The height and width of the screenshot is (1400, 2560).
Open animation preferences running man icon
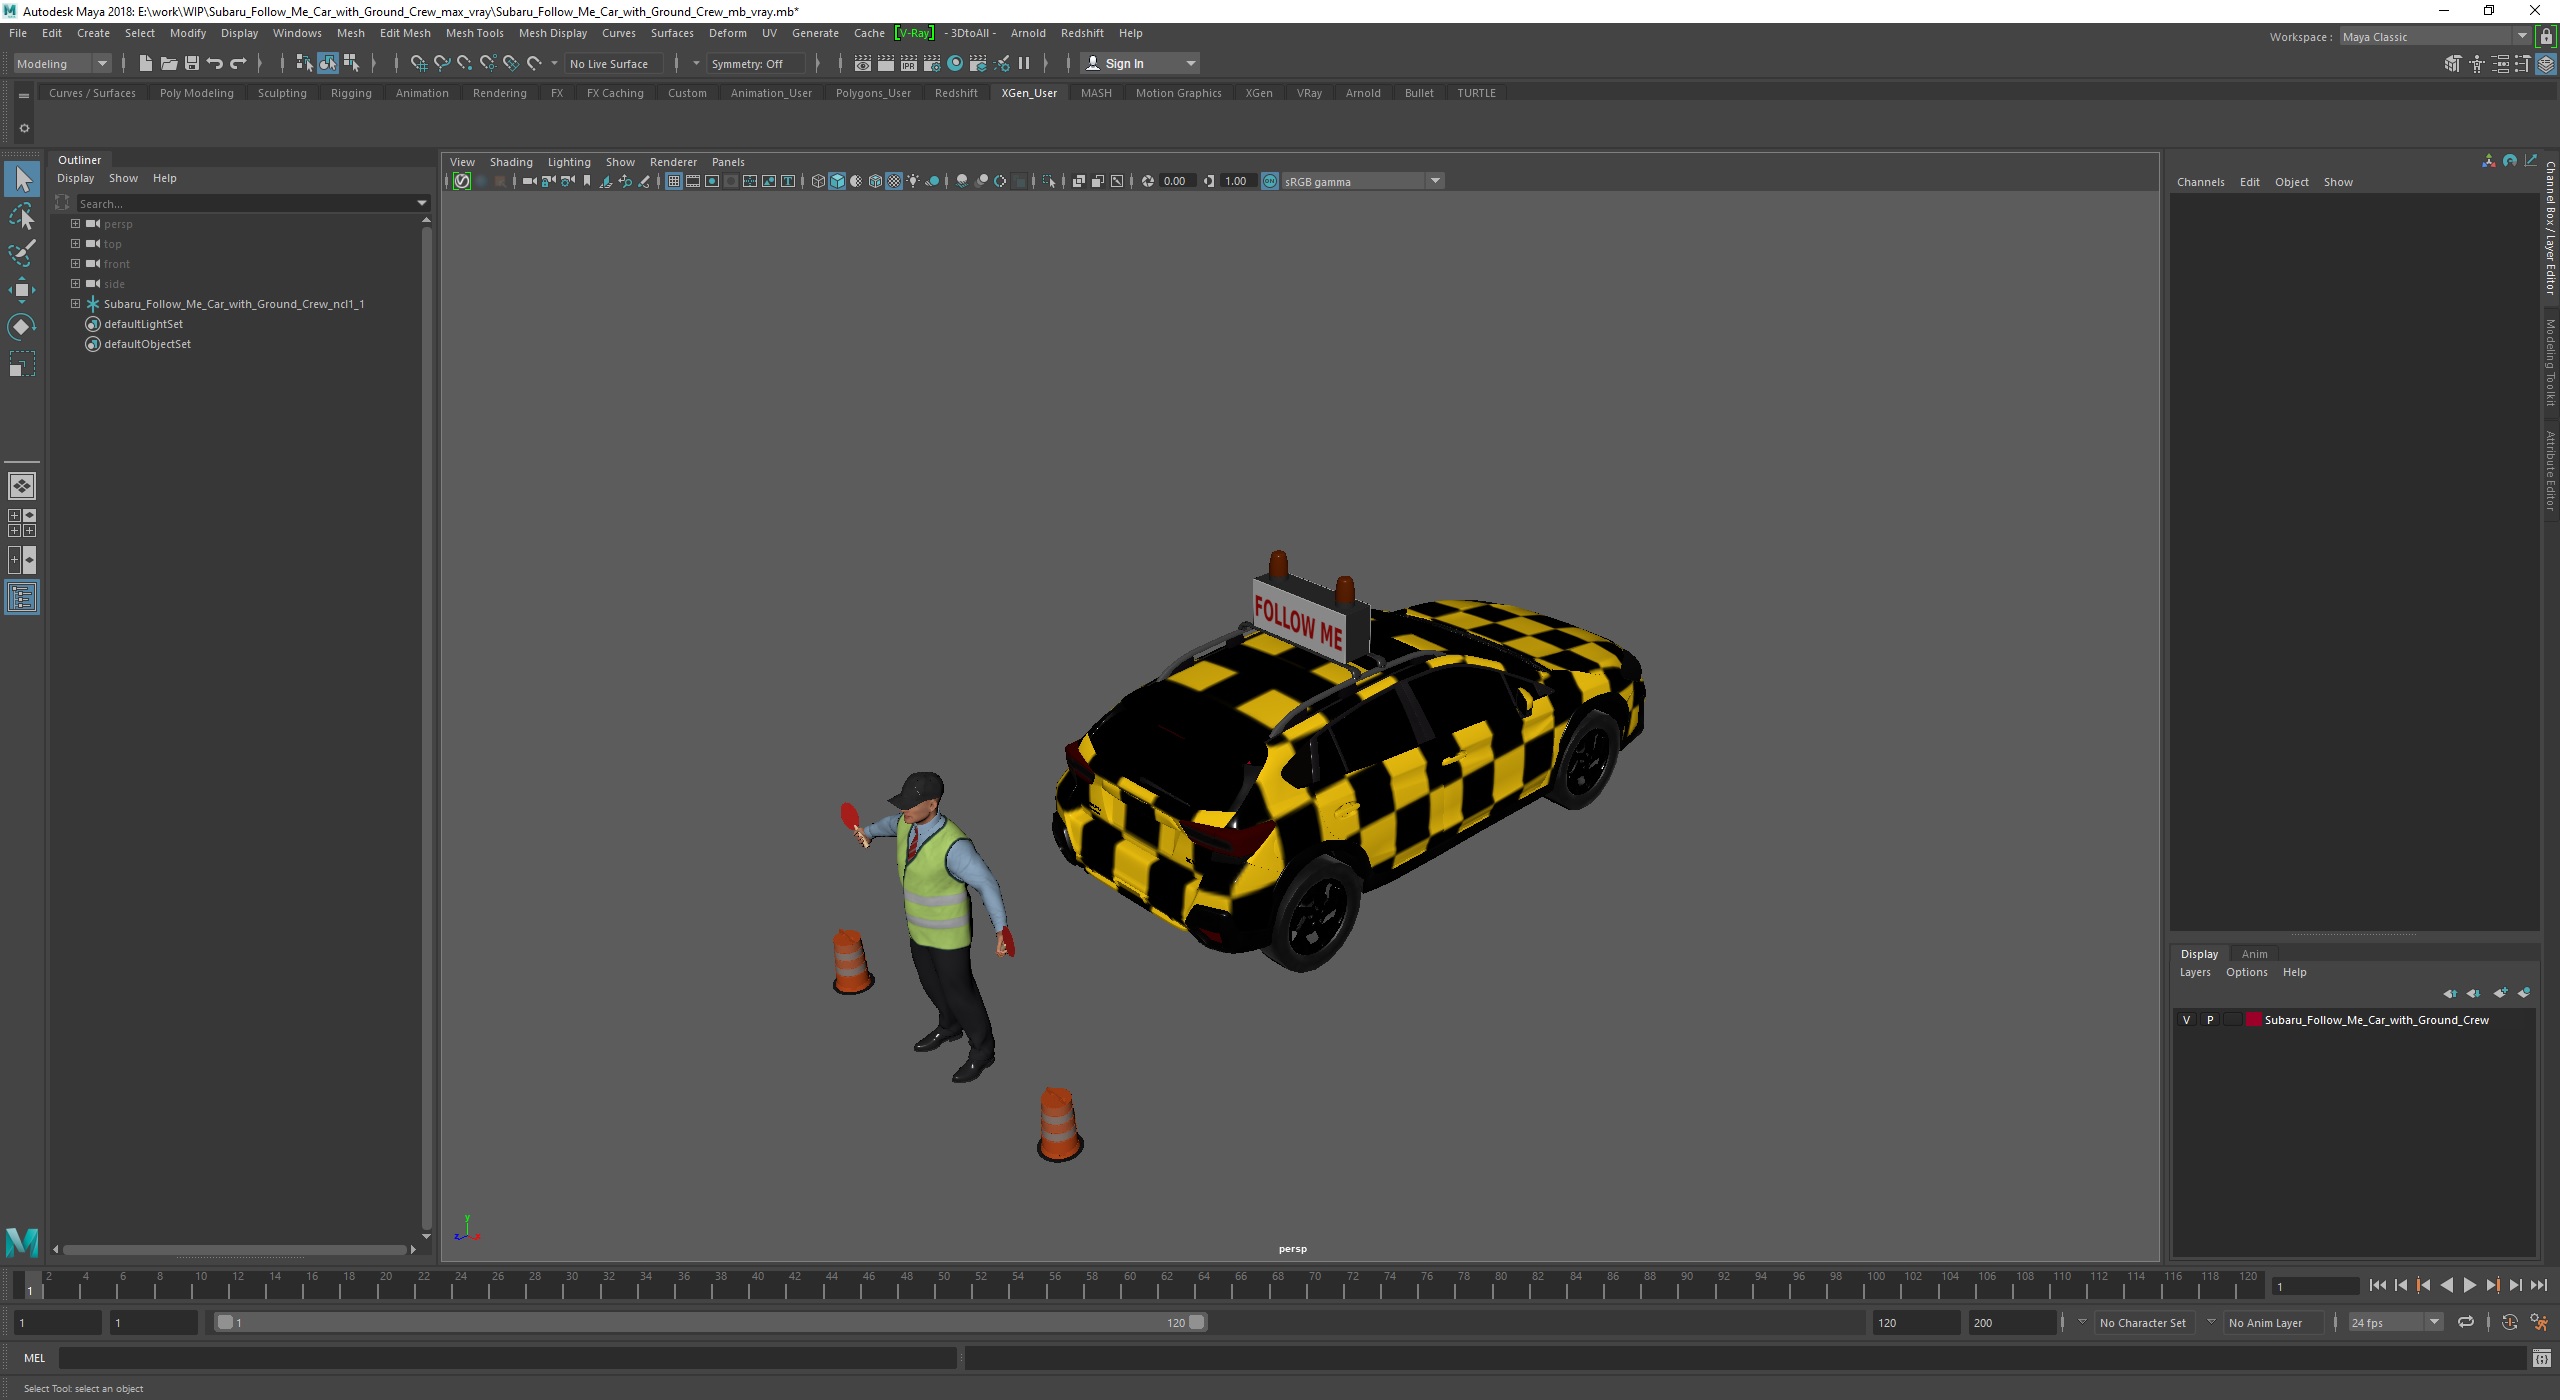pos(2539,1322)
